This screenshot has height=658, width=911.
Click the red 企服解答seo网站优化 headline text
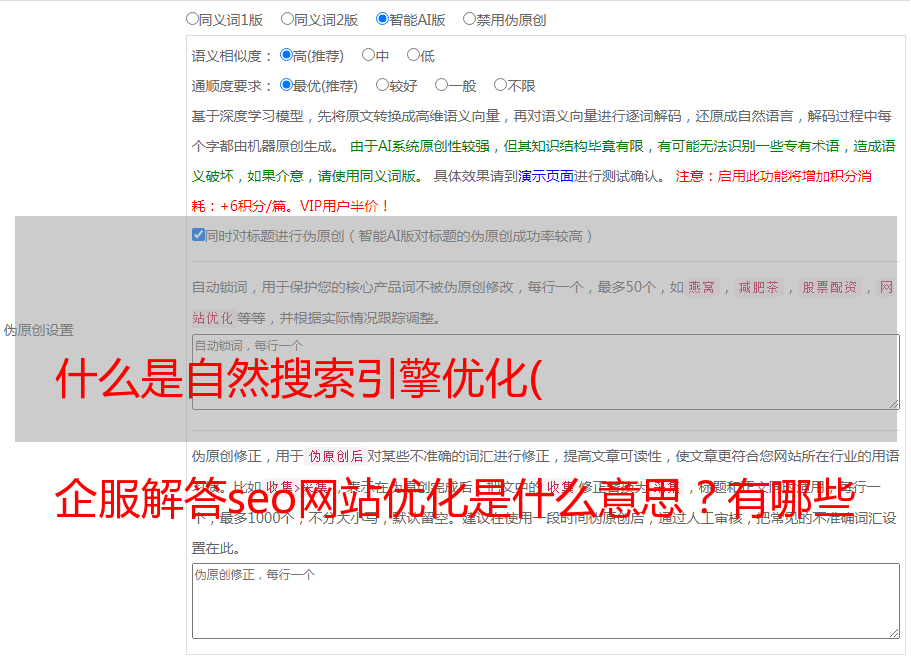point(452,499)
